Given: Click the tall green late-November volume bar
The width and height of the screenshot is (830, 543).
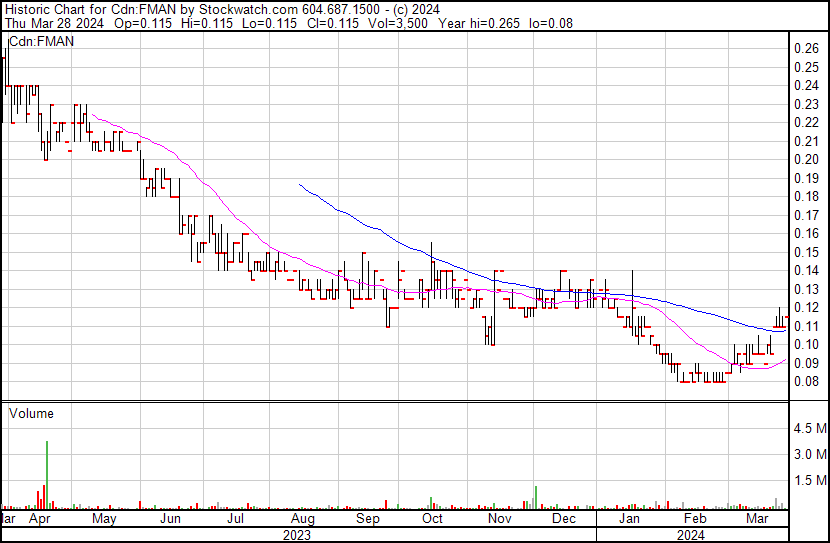Looking at the screenshot, I should 536,497.
